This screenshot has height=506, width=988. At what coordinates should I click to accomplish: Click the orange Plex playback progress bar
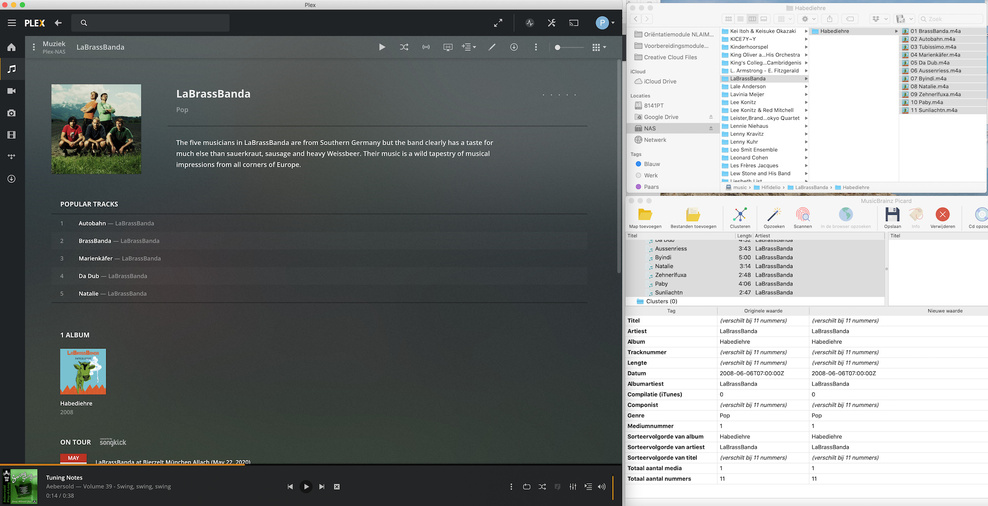pyautogui.click(x=122, y=465)
